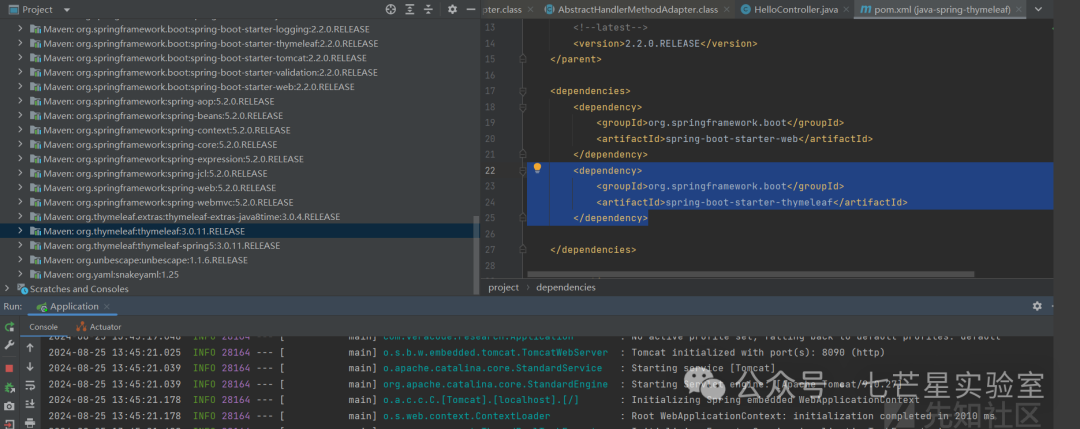1080x429 pixels.
Task: Click the Scratches and Consoles icon
Action: pyautogui.click(x=21, y=289)
